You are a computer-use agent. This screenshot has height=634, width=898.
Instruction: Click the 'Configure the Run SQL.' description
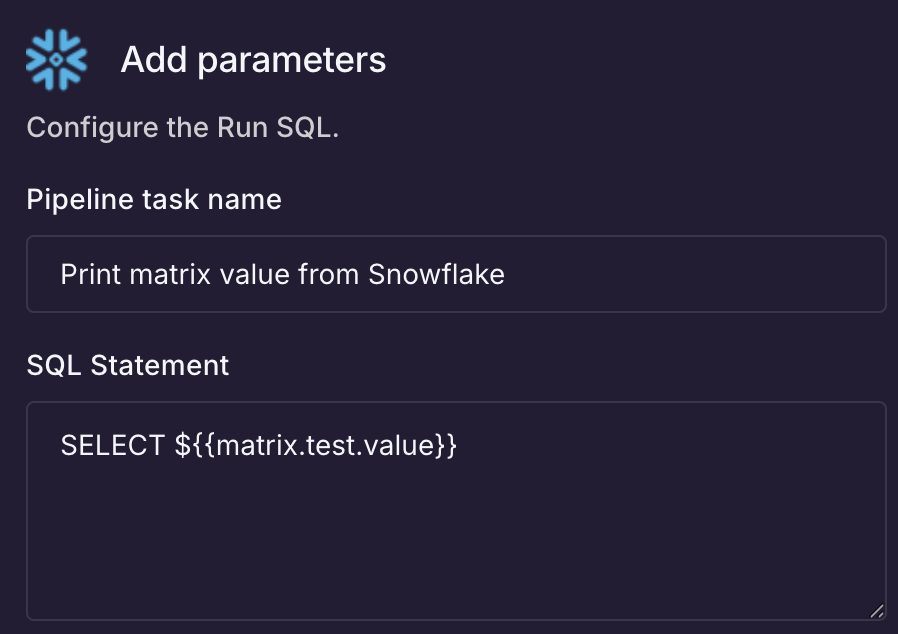[x=183, y=128]
